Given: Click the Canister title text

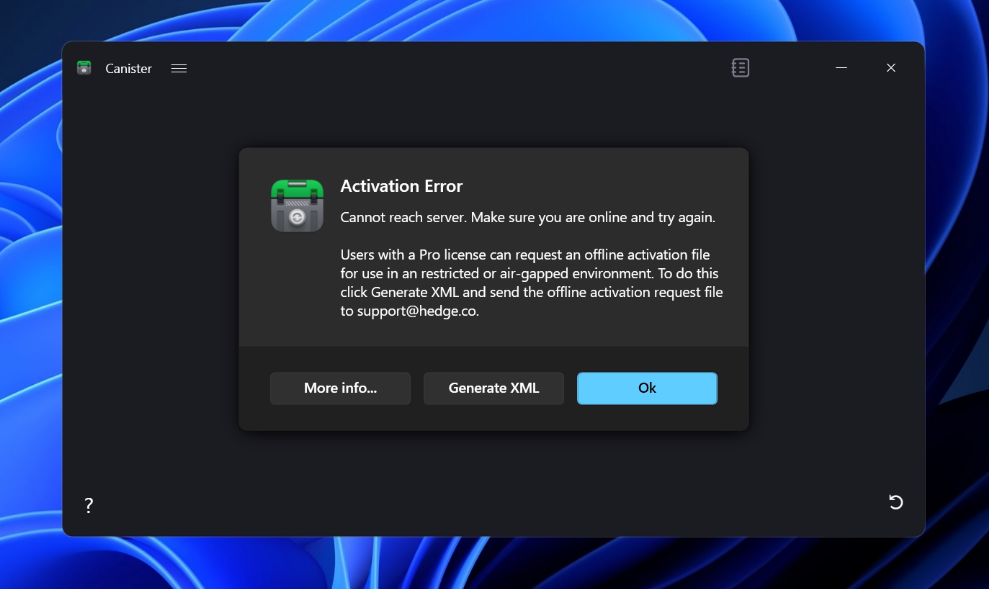Looking at the screenshot, I should click(x=128, y=69).
